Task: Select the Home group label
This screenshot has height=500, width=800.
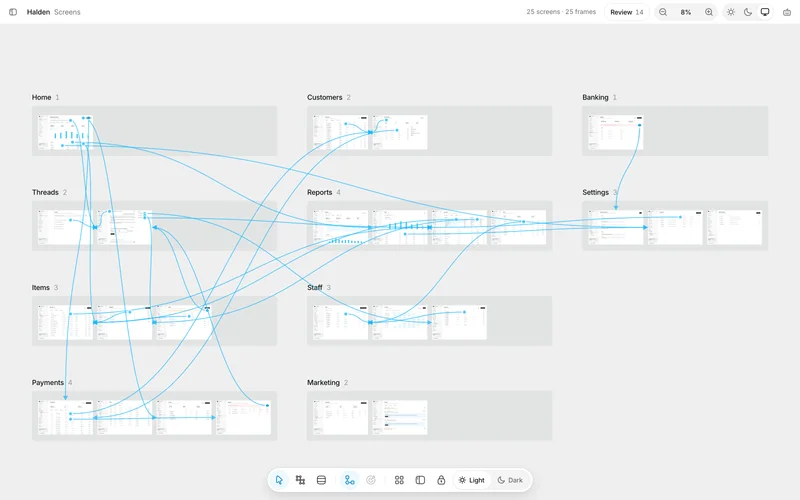Action: 41,97
